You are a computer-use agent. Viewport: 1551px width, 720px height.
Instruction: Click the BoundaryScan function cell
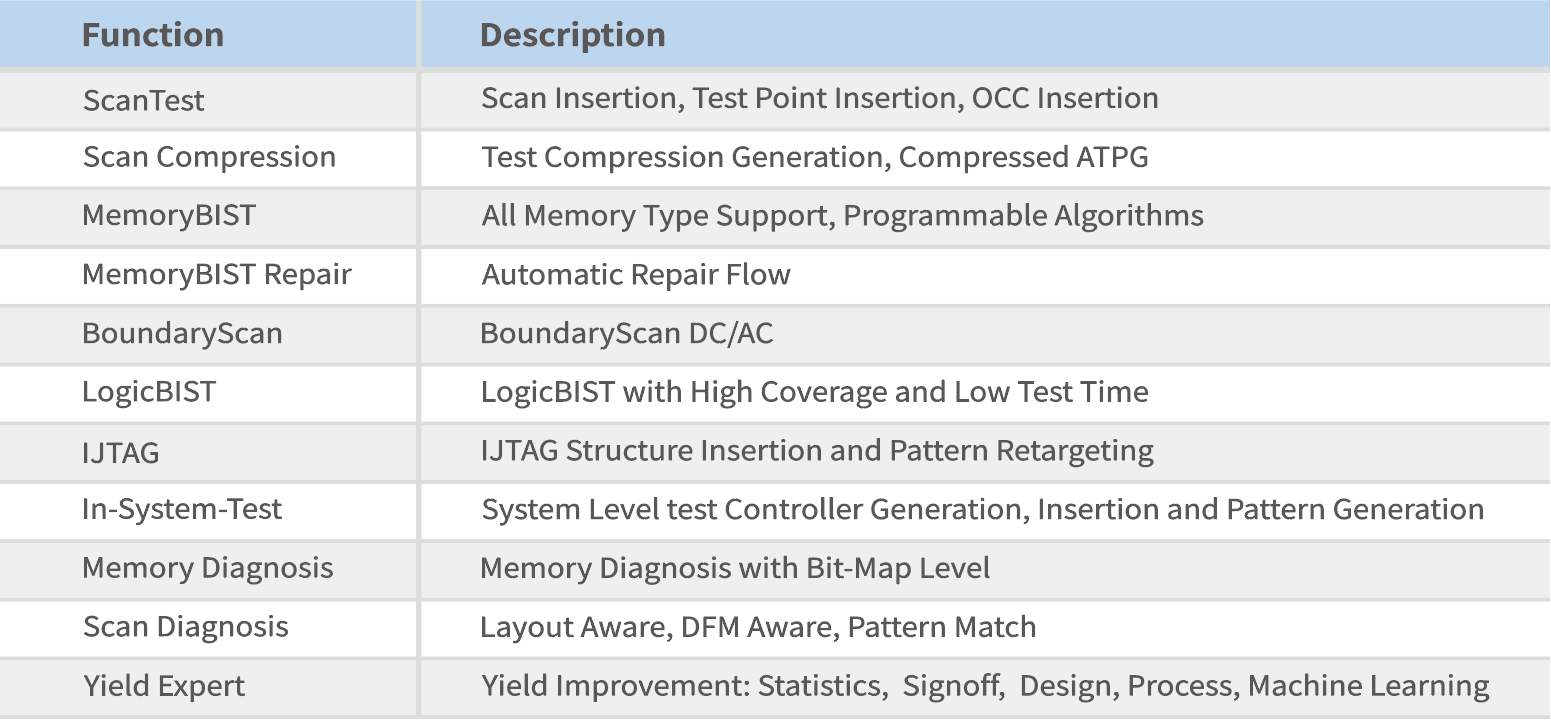(182, 333)
